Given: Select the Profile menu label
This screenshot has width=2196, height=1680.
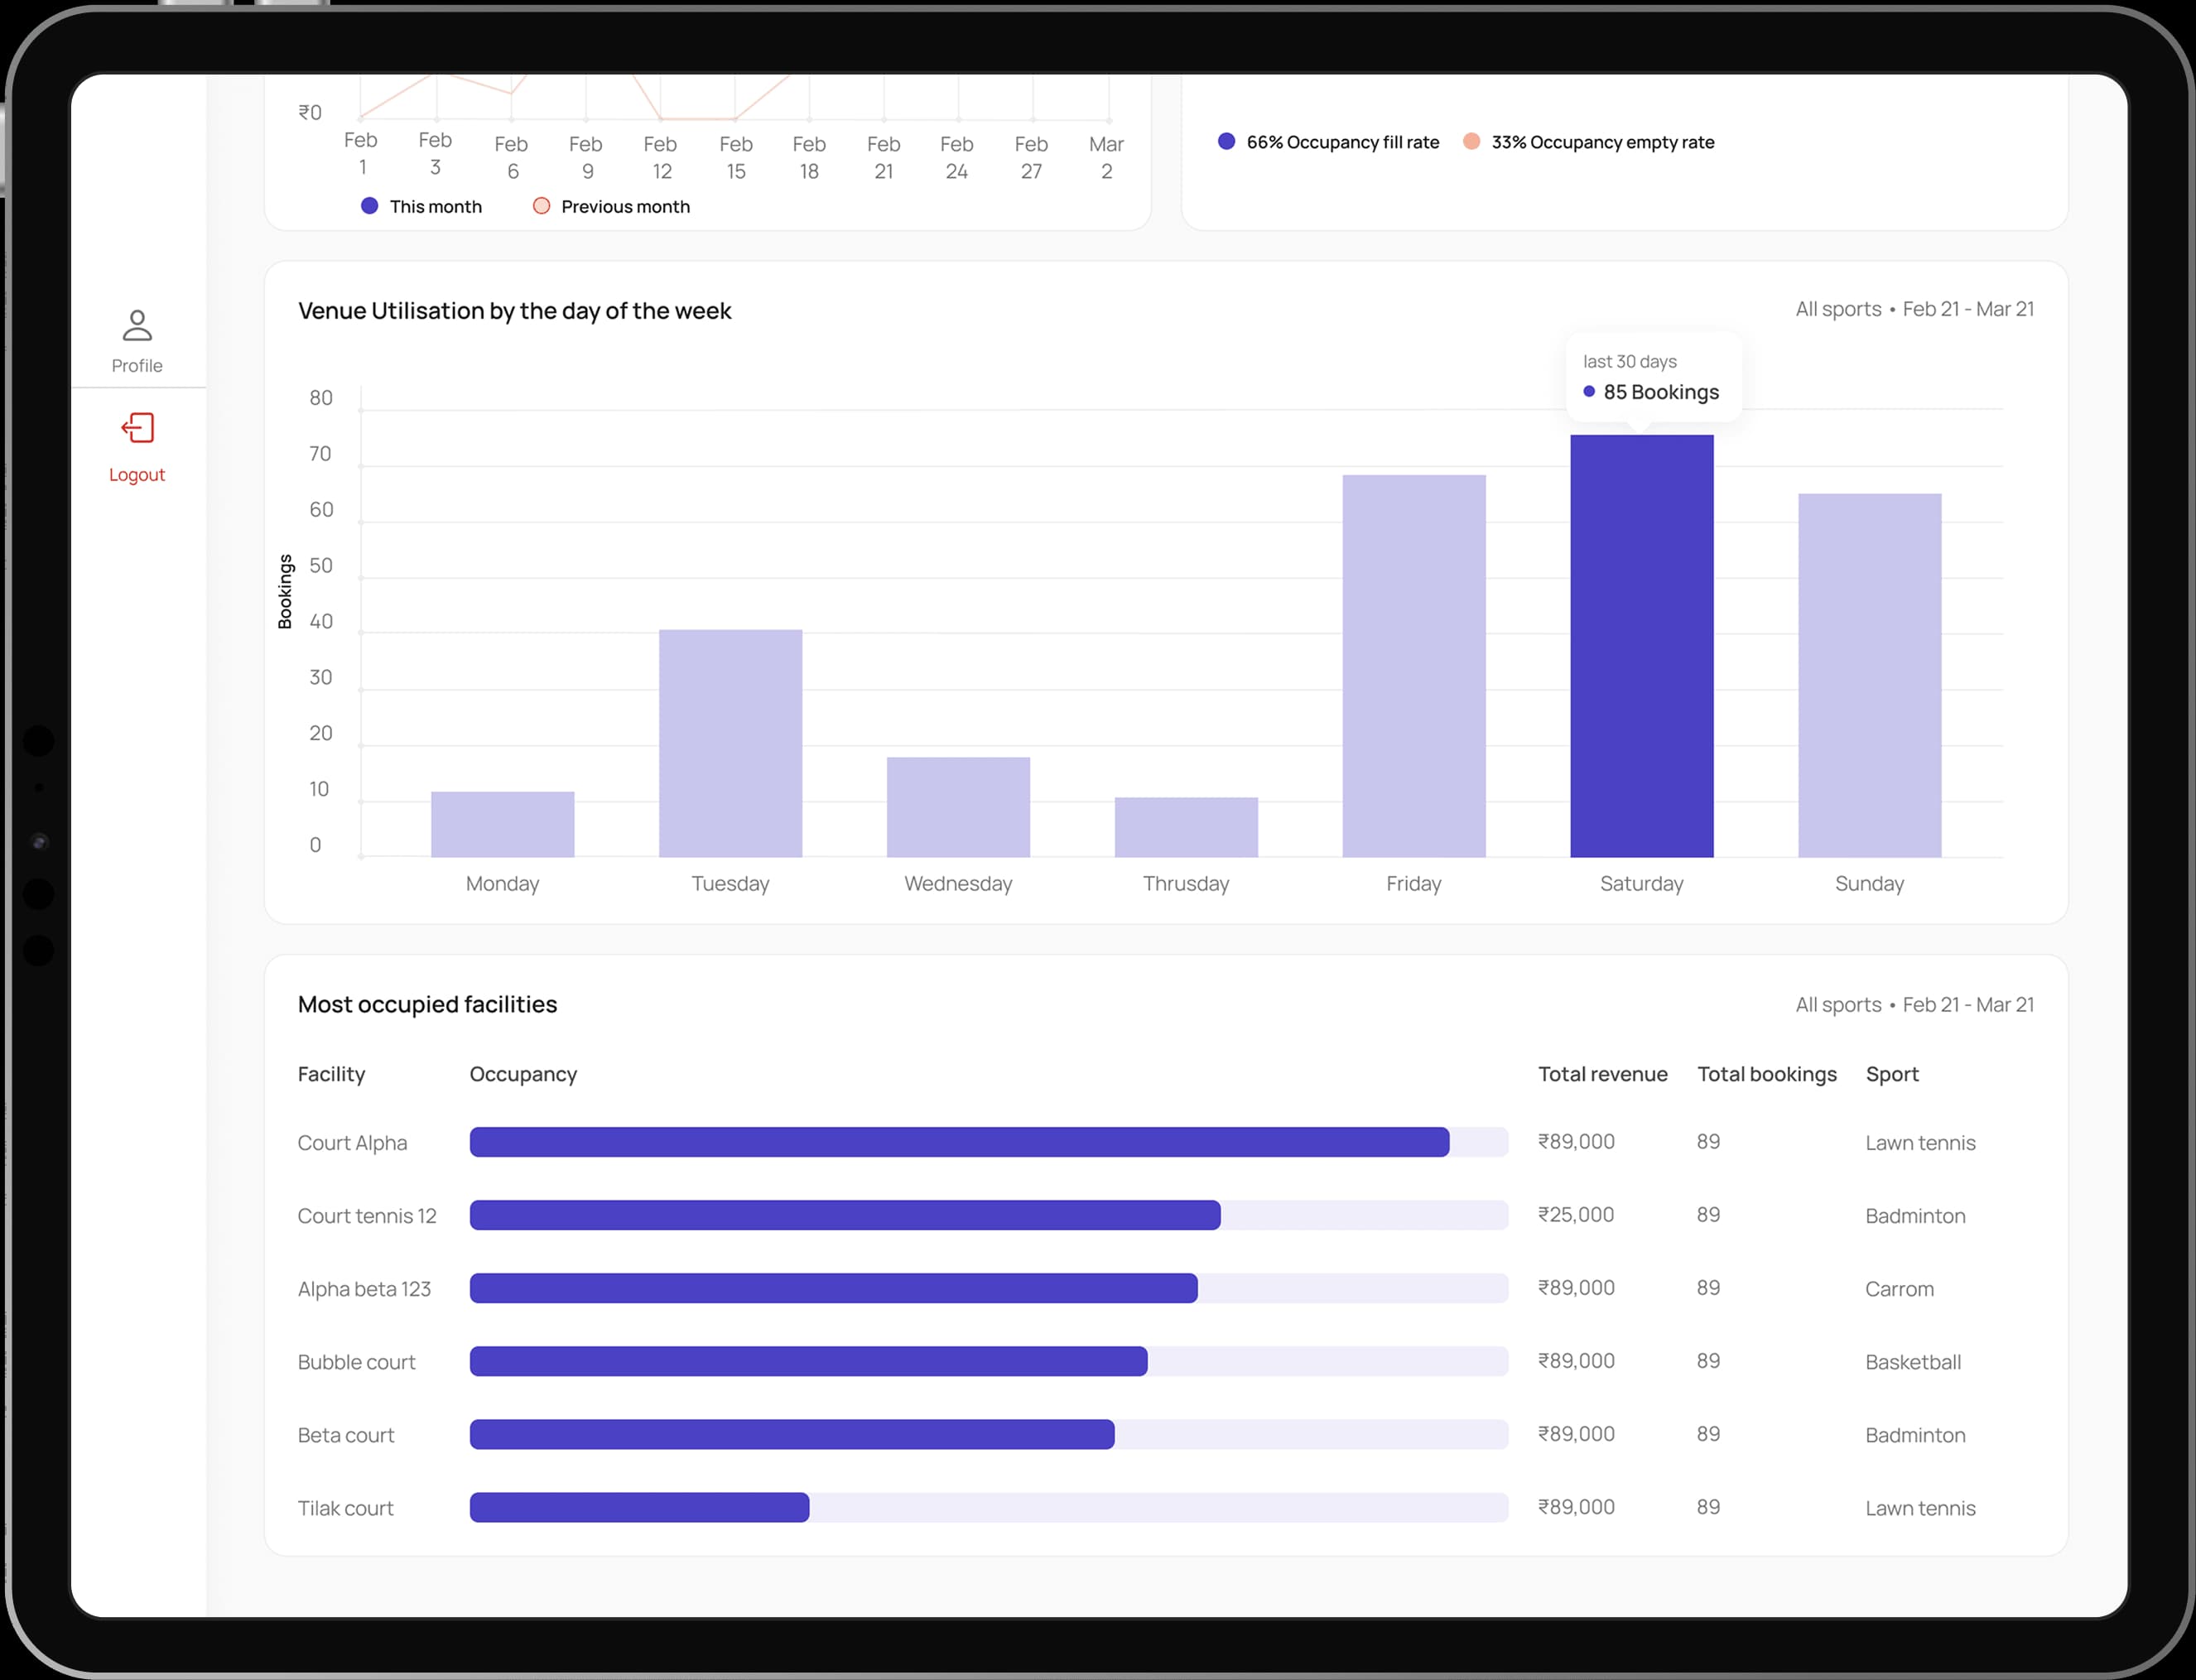Looking at the screenshot, I should click(137, 366).
